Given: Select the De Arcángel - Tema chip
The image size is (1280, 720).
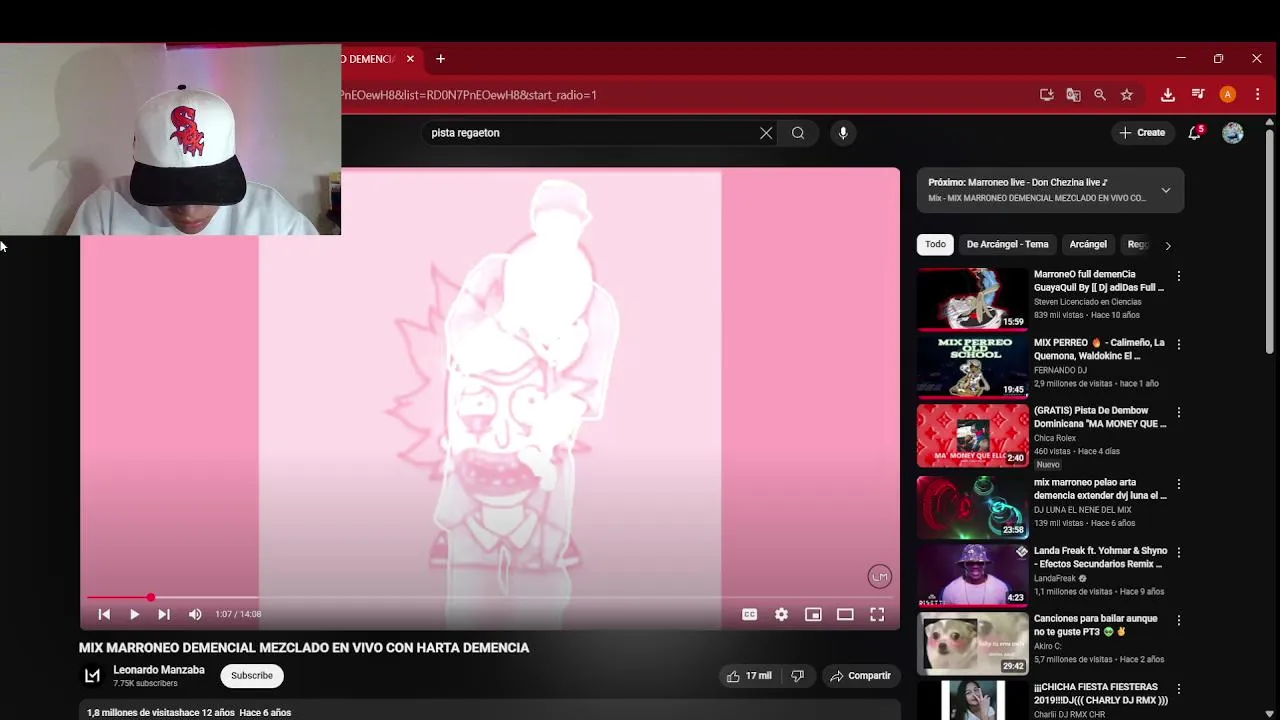Looking at the screenshot, I should (x=1007, y=244).
